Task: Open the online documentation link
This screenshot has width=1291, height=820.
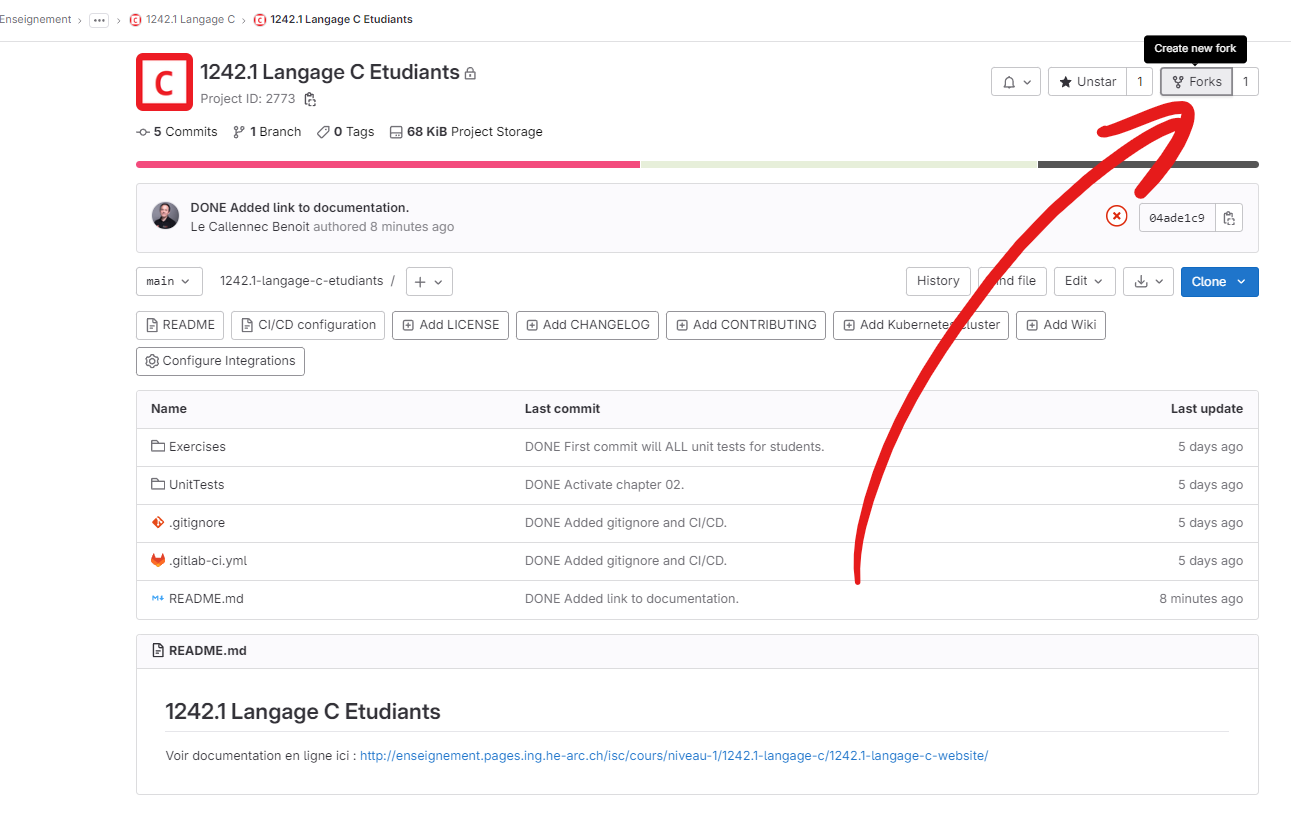Action: click(x=673, y=756)
